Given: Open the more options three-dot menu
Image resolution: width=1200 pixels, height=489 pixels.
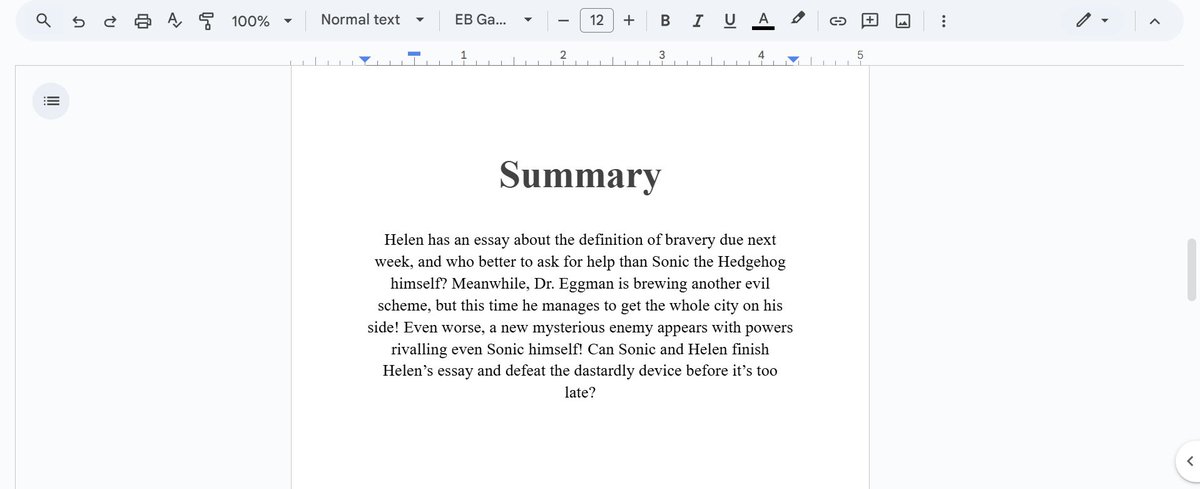Looking at the screenshot, I should click(943, 20).
